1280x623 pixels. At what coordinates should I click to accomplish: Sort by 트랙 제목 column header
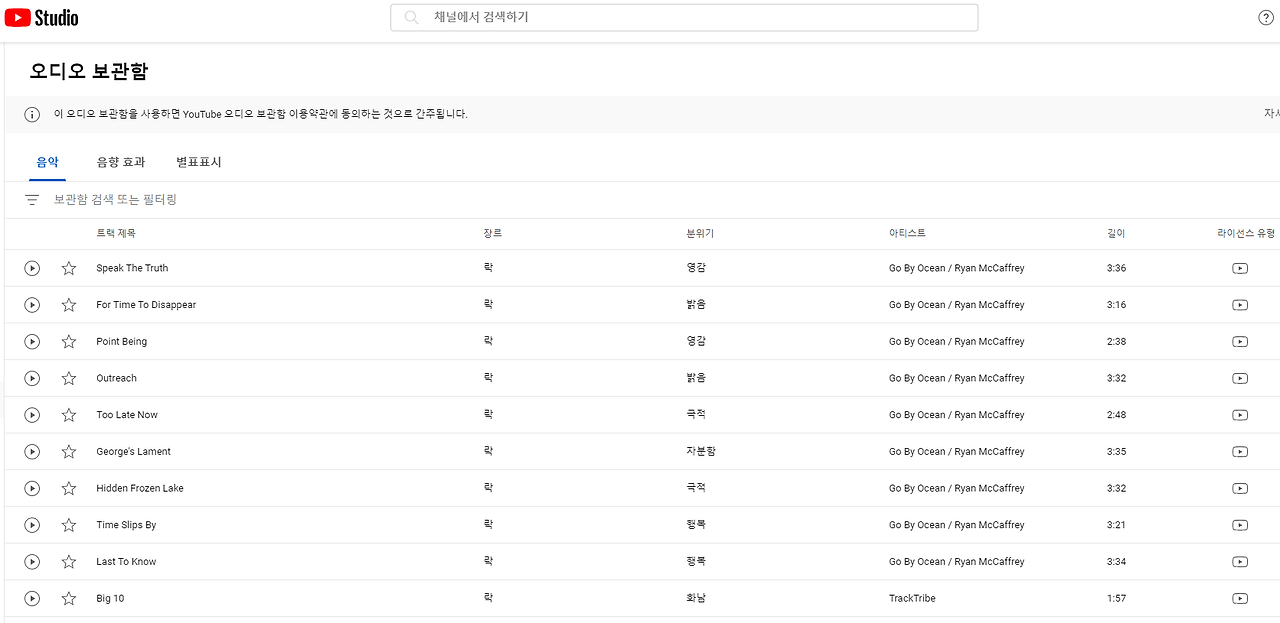(116, 233)
